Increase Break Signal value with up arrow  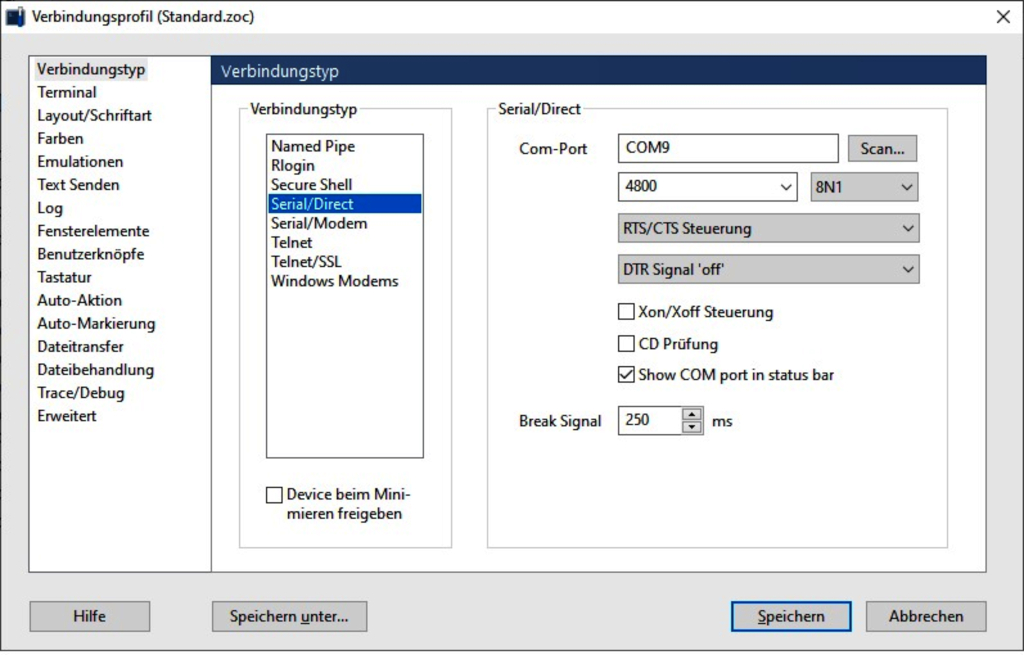point(691,413)
